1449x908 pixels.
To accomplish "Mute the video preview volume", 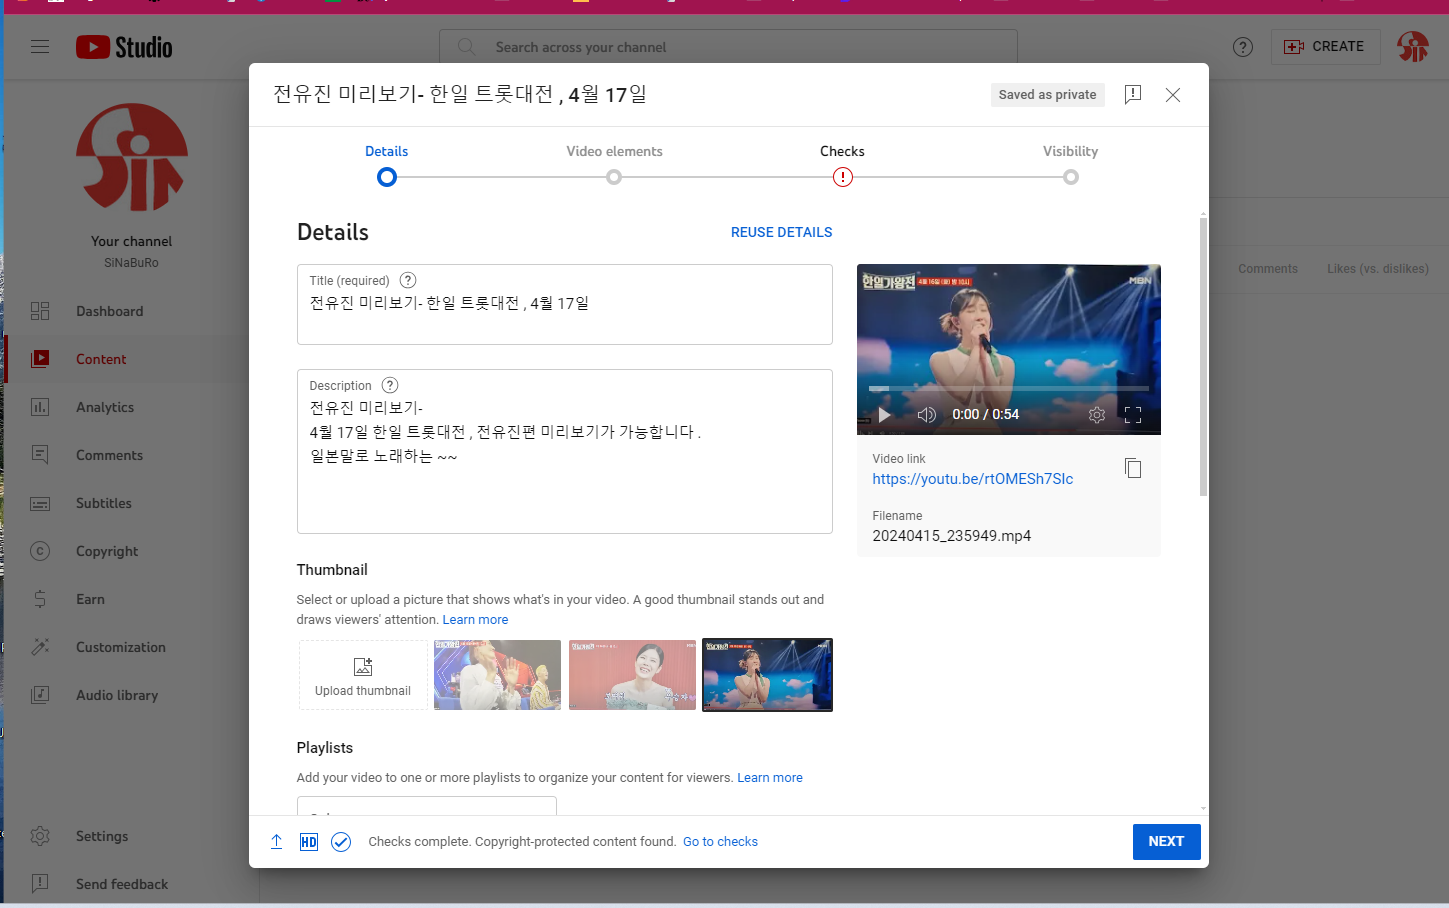I will click(926, 415).
